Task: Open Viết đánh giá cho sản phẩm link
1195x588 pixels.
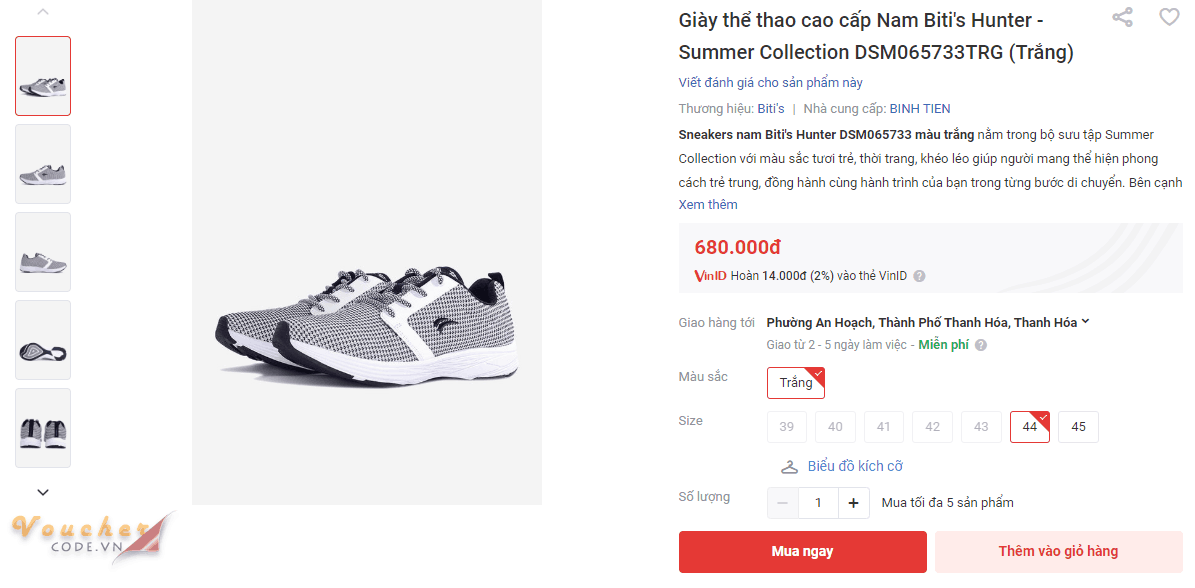Action: 770,83
